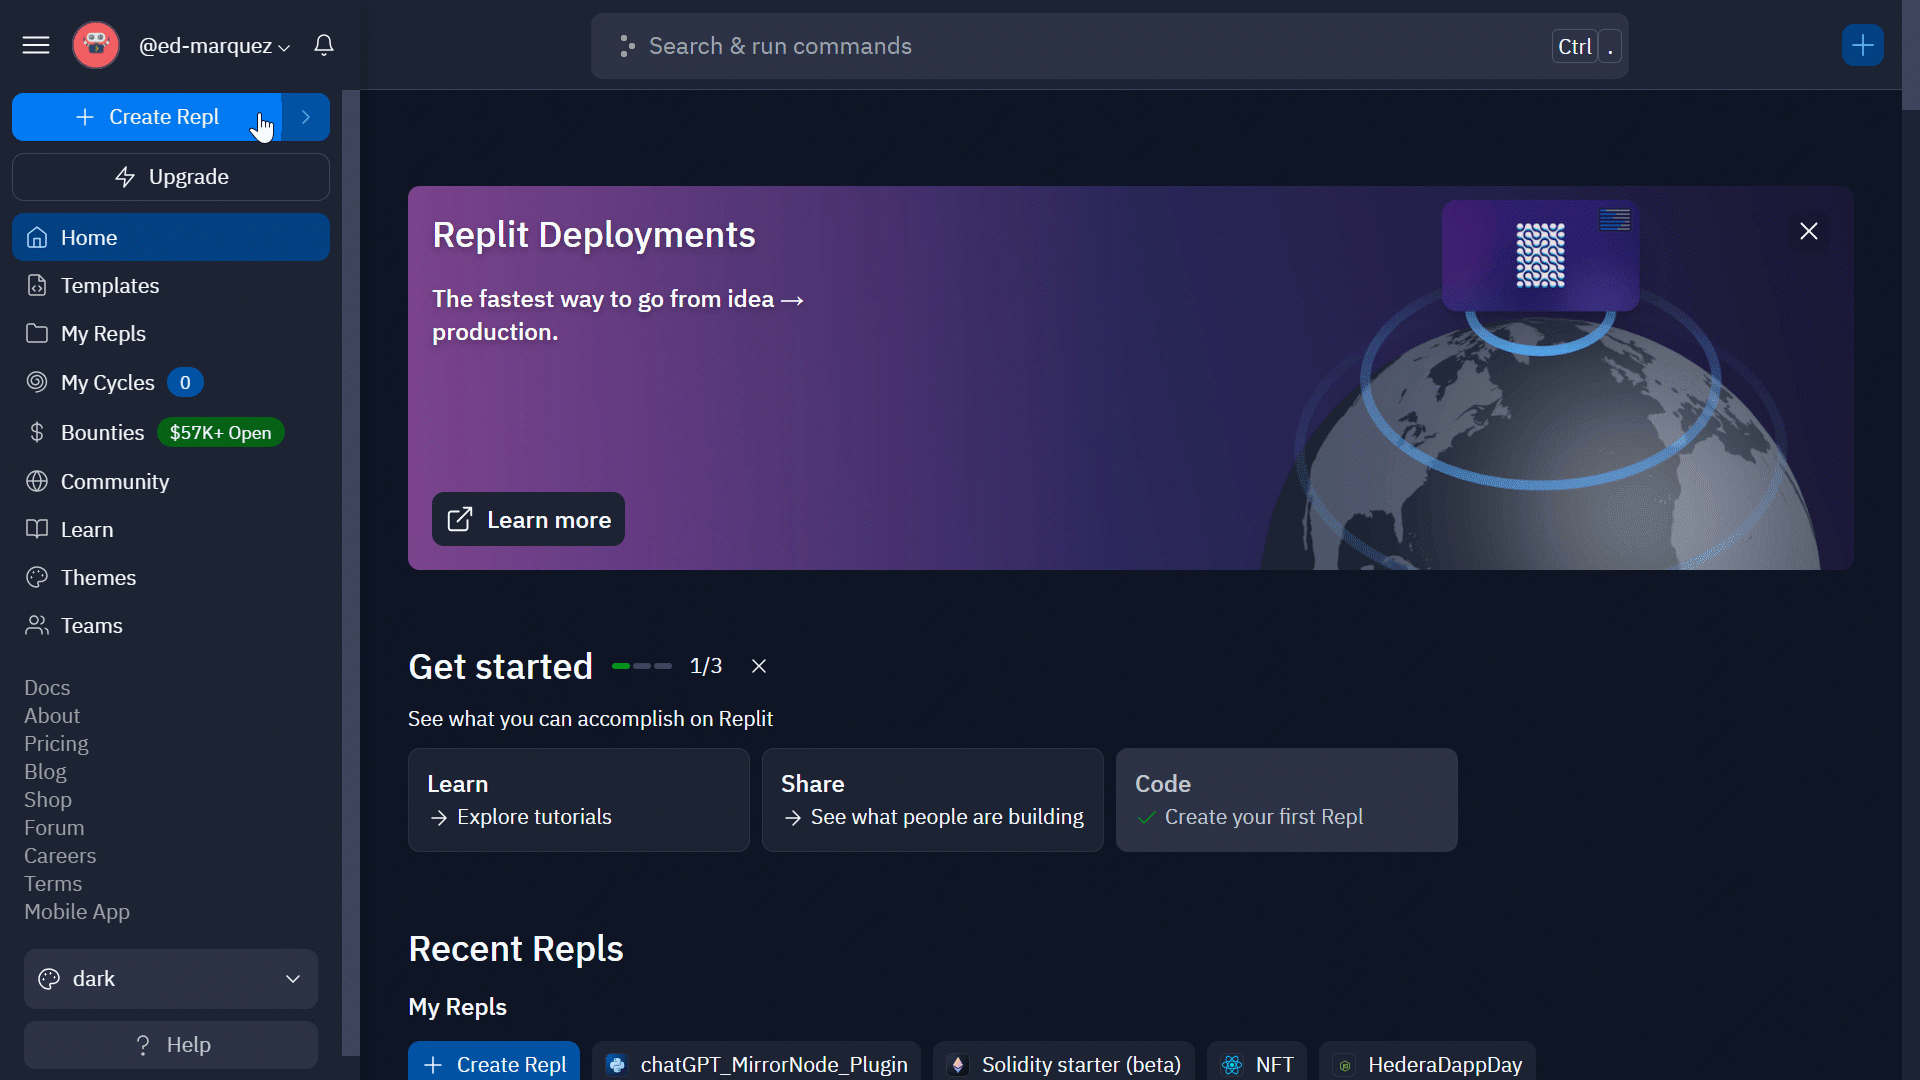Image resolution: width=1920 pixels, height=1080 pixels.
Task: Expand the @ed-marquez account dropdown
Action: [x=214, y=46]
